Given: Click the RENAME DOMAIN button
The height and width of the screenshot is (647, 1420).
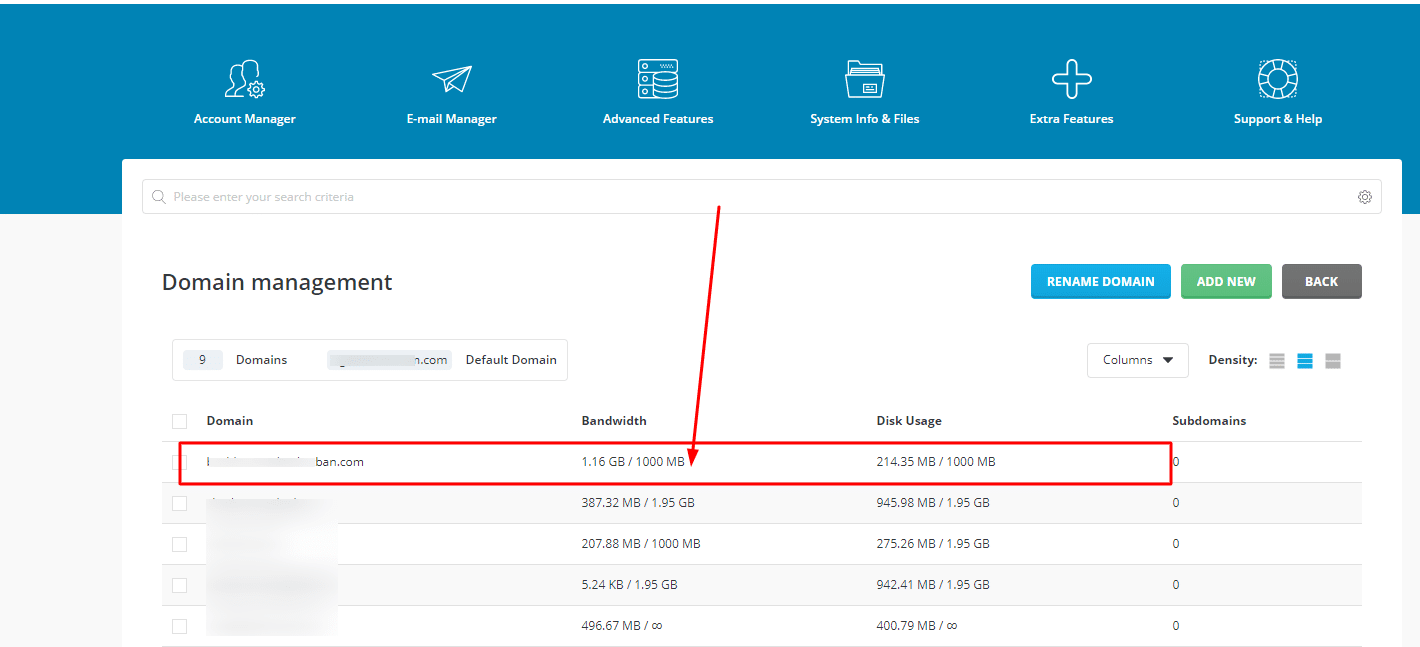Looking at the screenshot, I should coord(1100,282).
